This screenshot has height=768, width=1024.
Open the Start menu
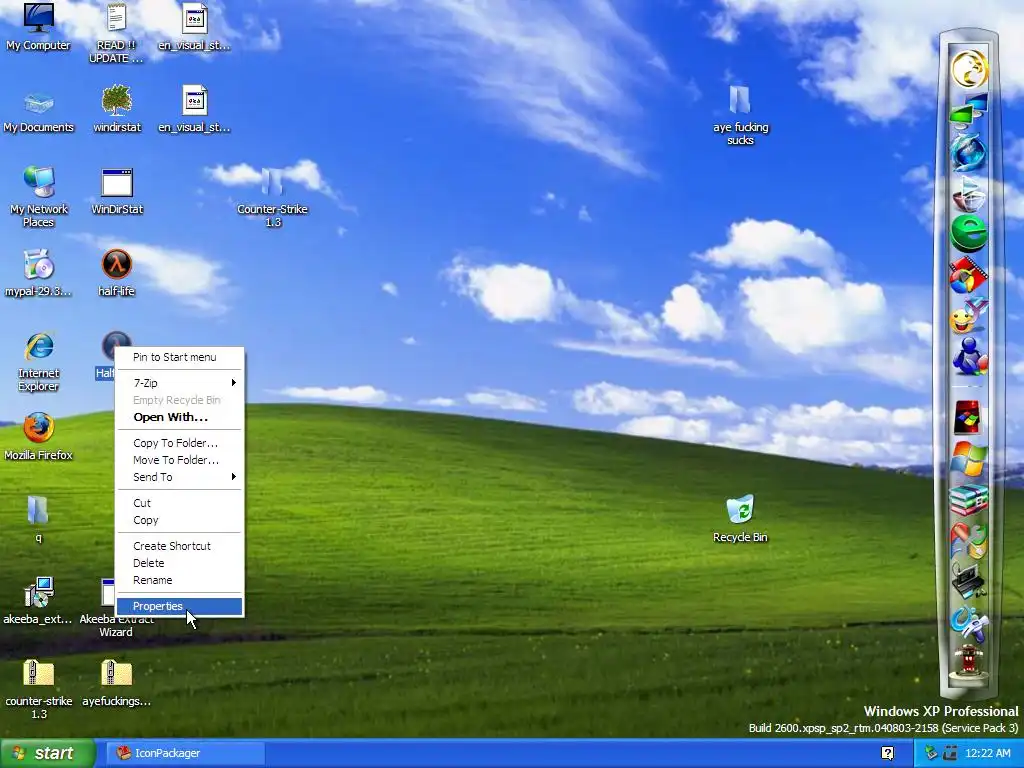(x=47, y=753)
